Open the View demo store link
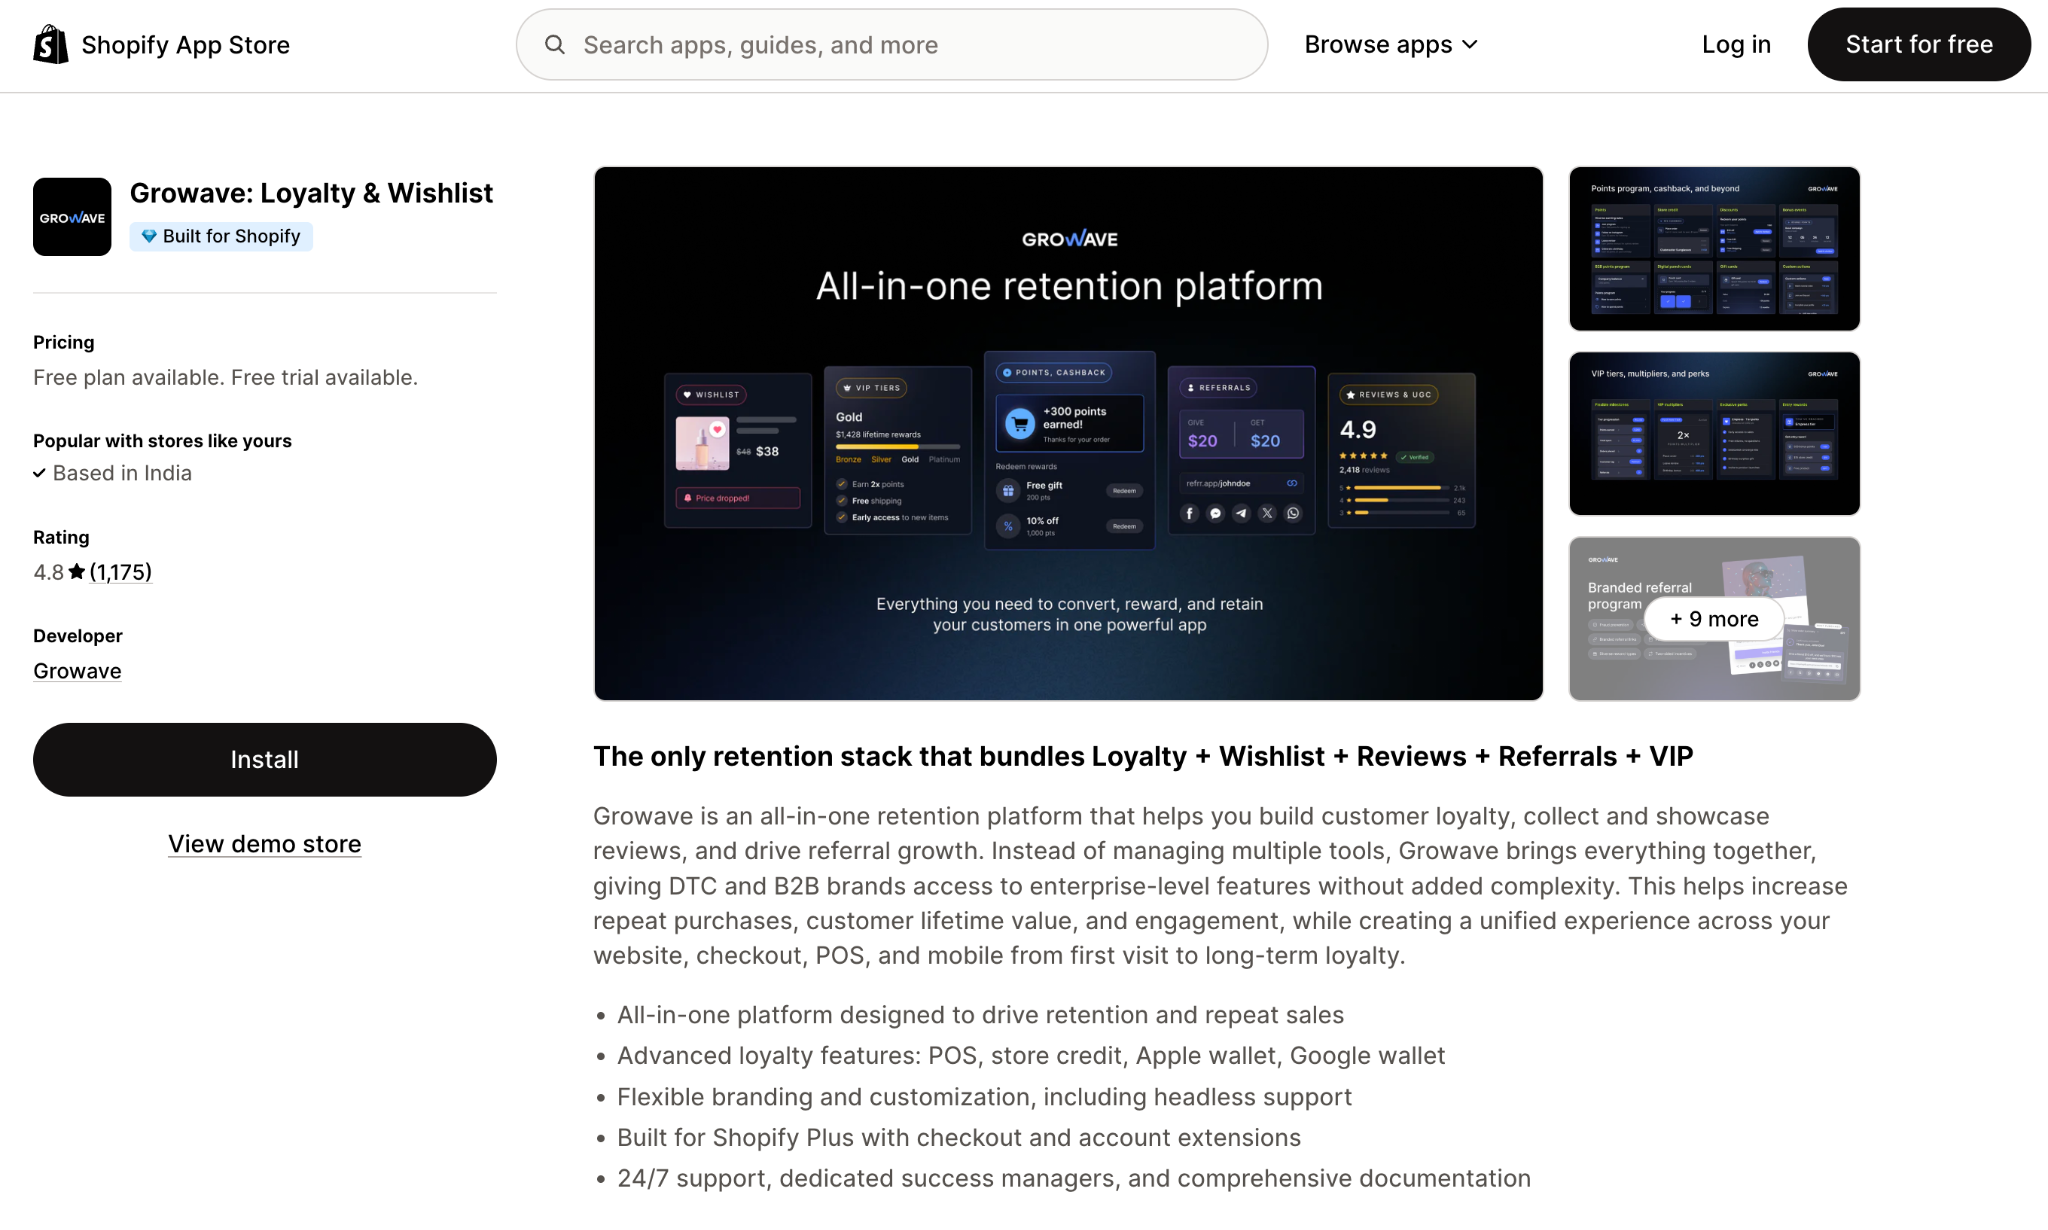This screenshot has width=2048, height=1230. pos(265,844)
